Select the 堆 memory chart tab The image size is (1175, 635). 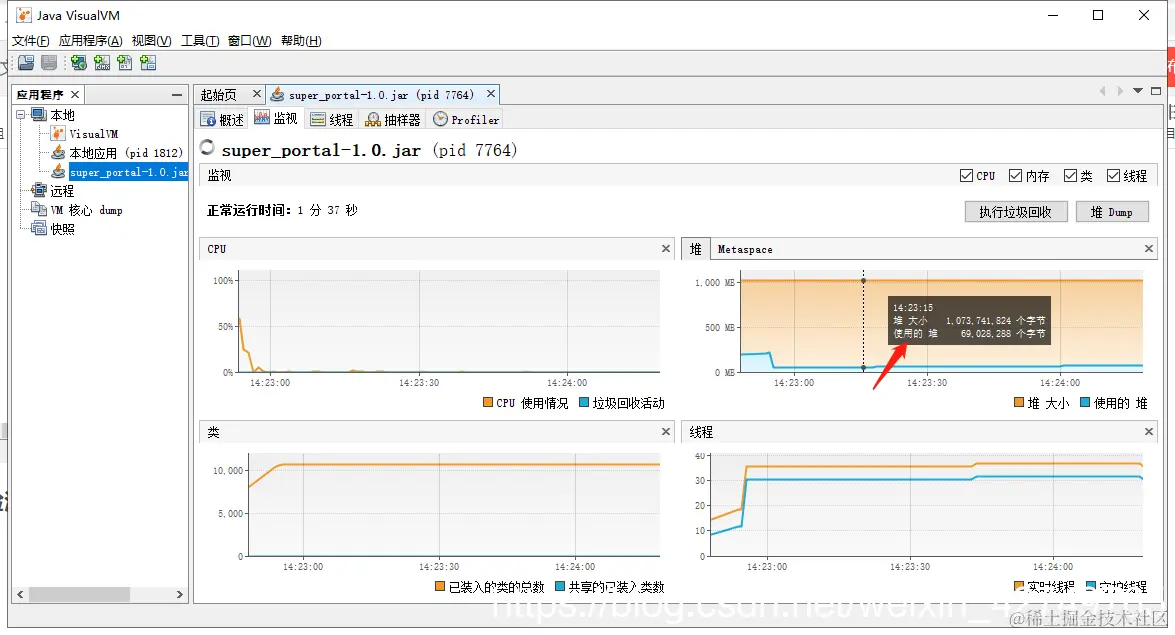695,249
